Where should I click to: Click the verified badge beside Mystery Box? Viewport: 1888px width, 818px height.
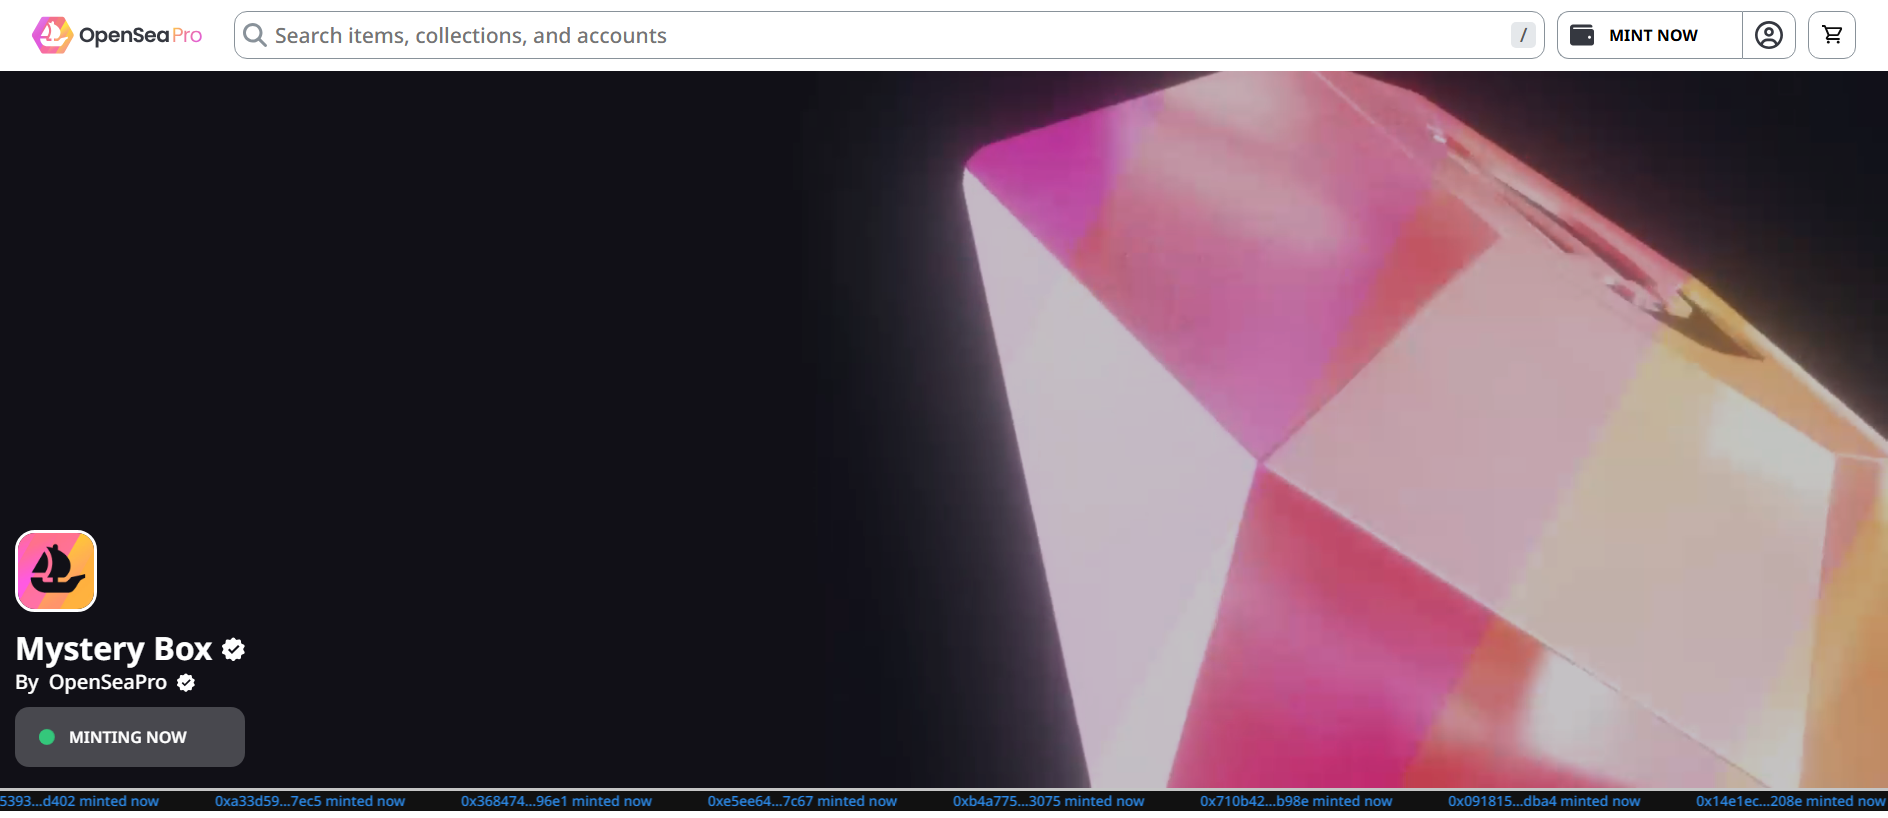(x=234, y=650)
